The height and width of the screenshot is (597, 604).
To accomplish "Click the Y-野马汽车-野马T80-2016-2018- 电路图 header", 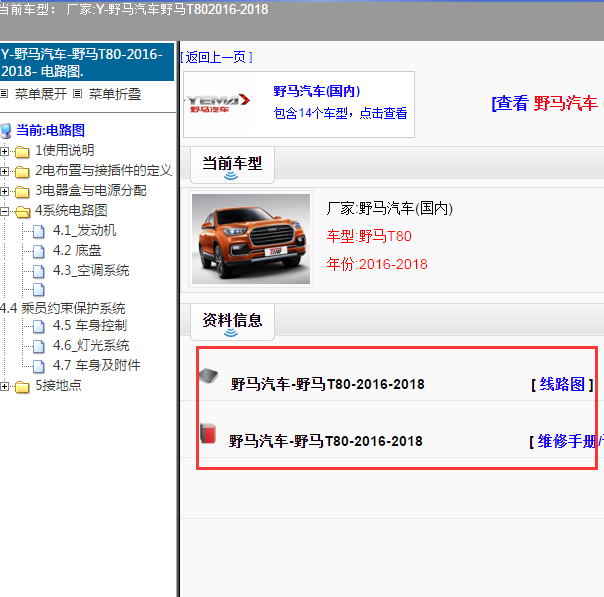I will (87, 62).
